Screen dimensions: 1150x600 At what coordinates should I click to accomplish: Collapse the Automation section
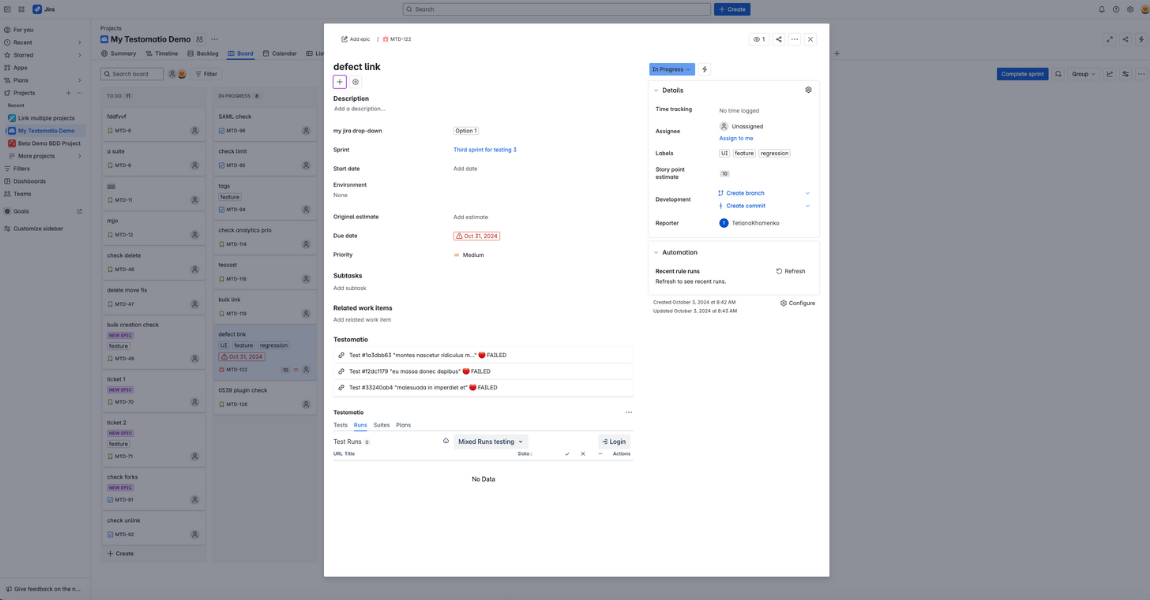point(657,252)
